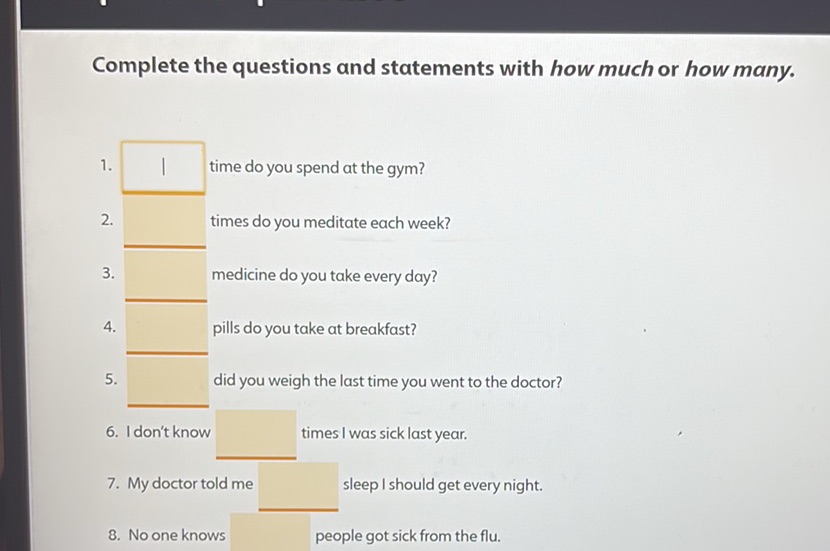This screenshot has width=830, height=551.
Task: Click the text "people got sick from the flu."
Action: (408, 536)
